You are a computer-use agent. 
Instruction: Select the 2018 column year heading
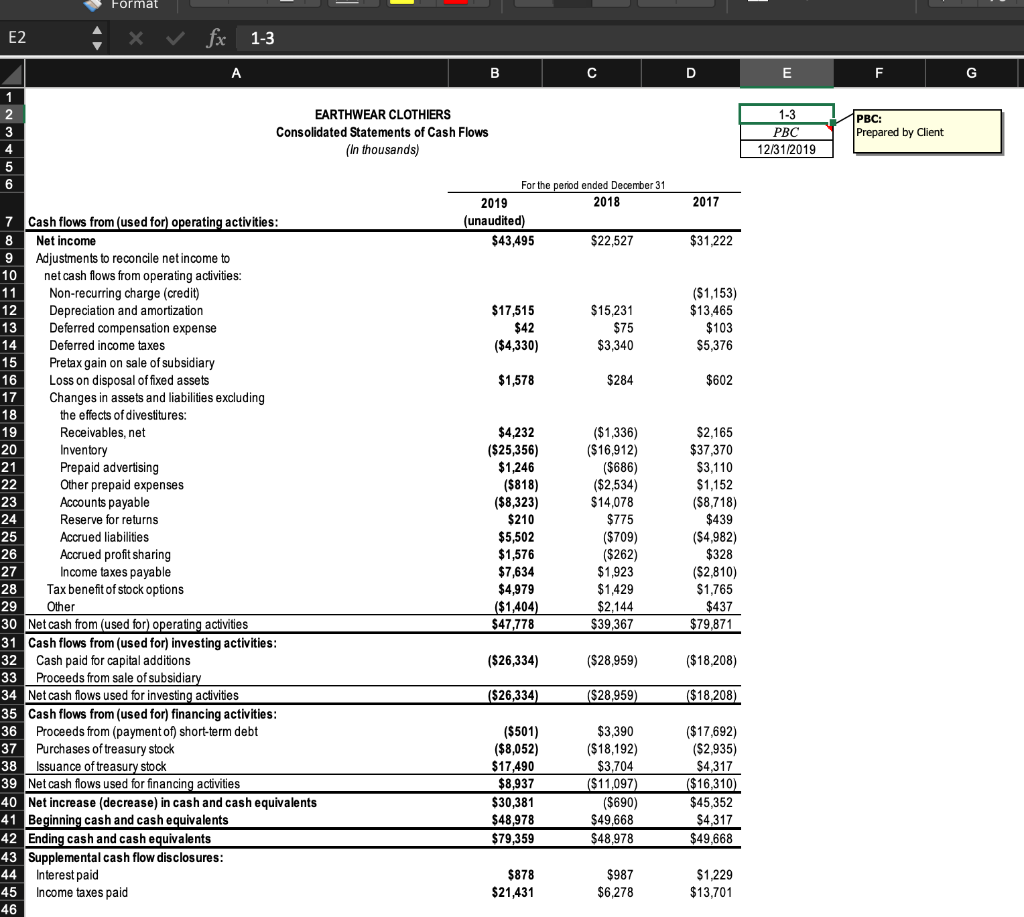point(607,202)
